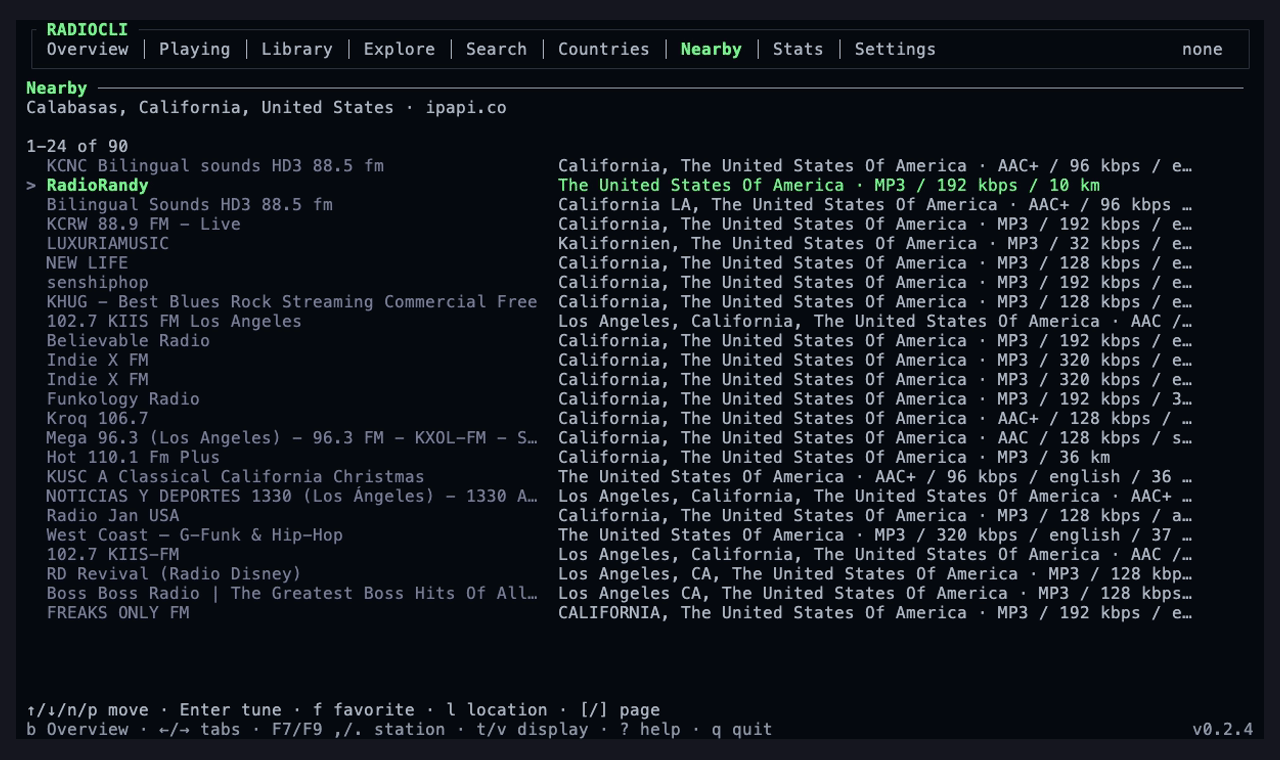Select KHUG Best Blues Rock station
This screenshot has height=760, width=1280.
[619, 302]
